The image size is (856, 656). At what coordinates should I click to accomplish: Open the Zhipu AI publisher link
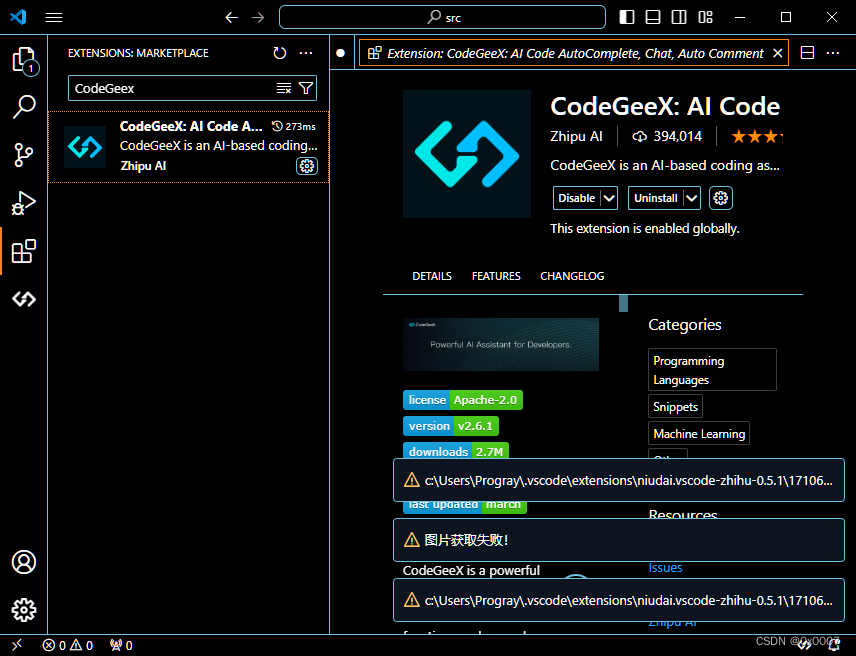pyautogui.click(x=576, y=136)
